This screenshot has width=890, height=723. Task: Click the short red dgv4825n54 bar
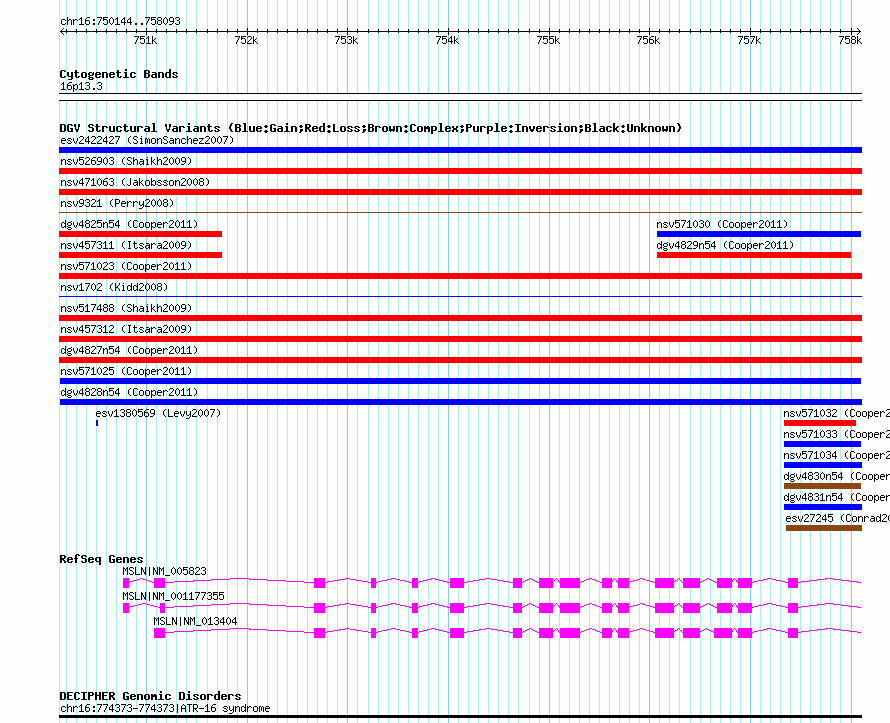tap(140, 234)
